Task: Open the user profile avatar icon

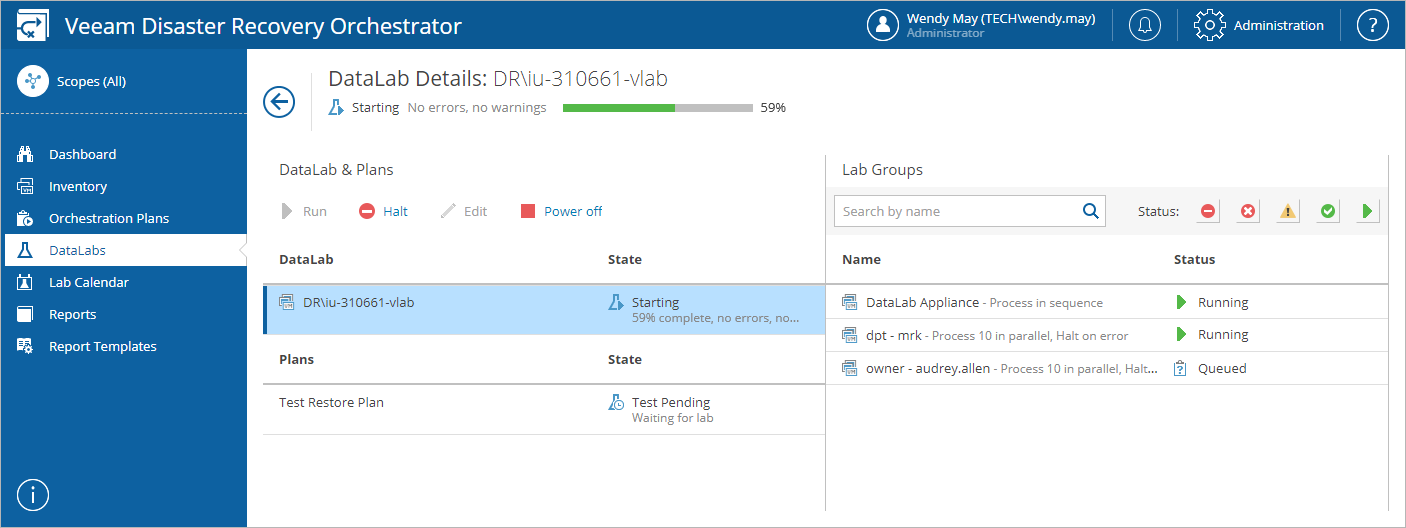Action: tap(883, 26)
